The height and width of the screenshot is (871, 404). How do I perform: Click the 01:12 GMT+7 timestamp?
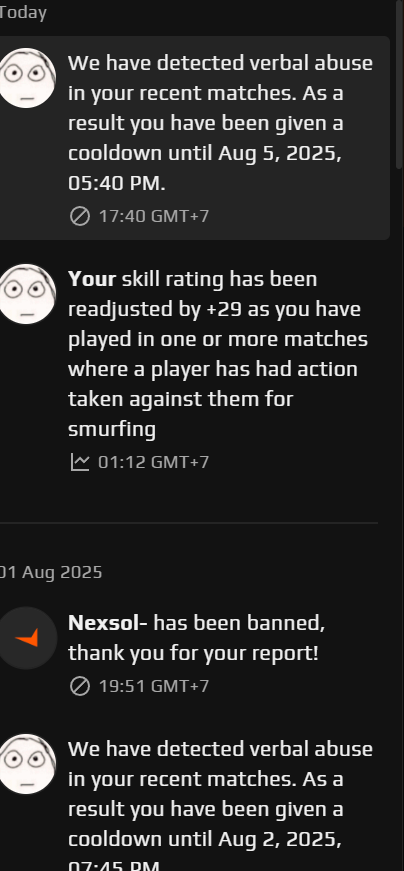click(x=153, y=462)
